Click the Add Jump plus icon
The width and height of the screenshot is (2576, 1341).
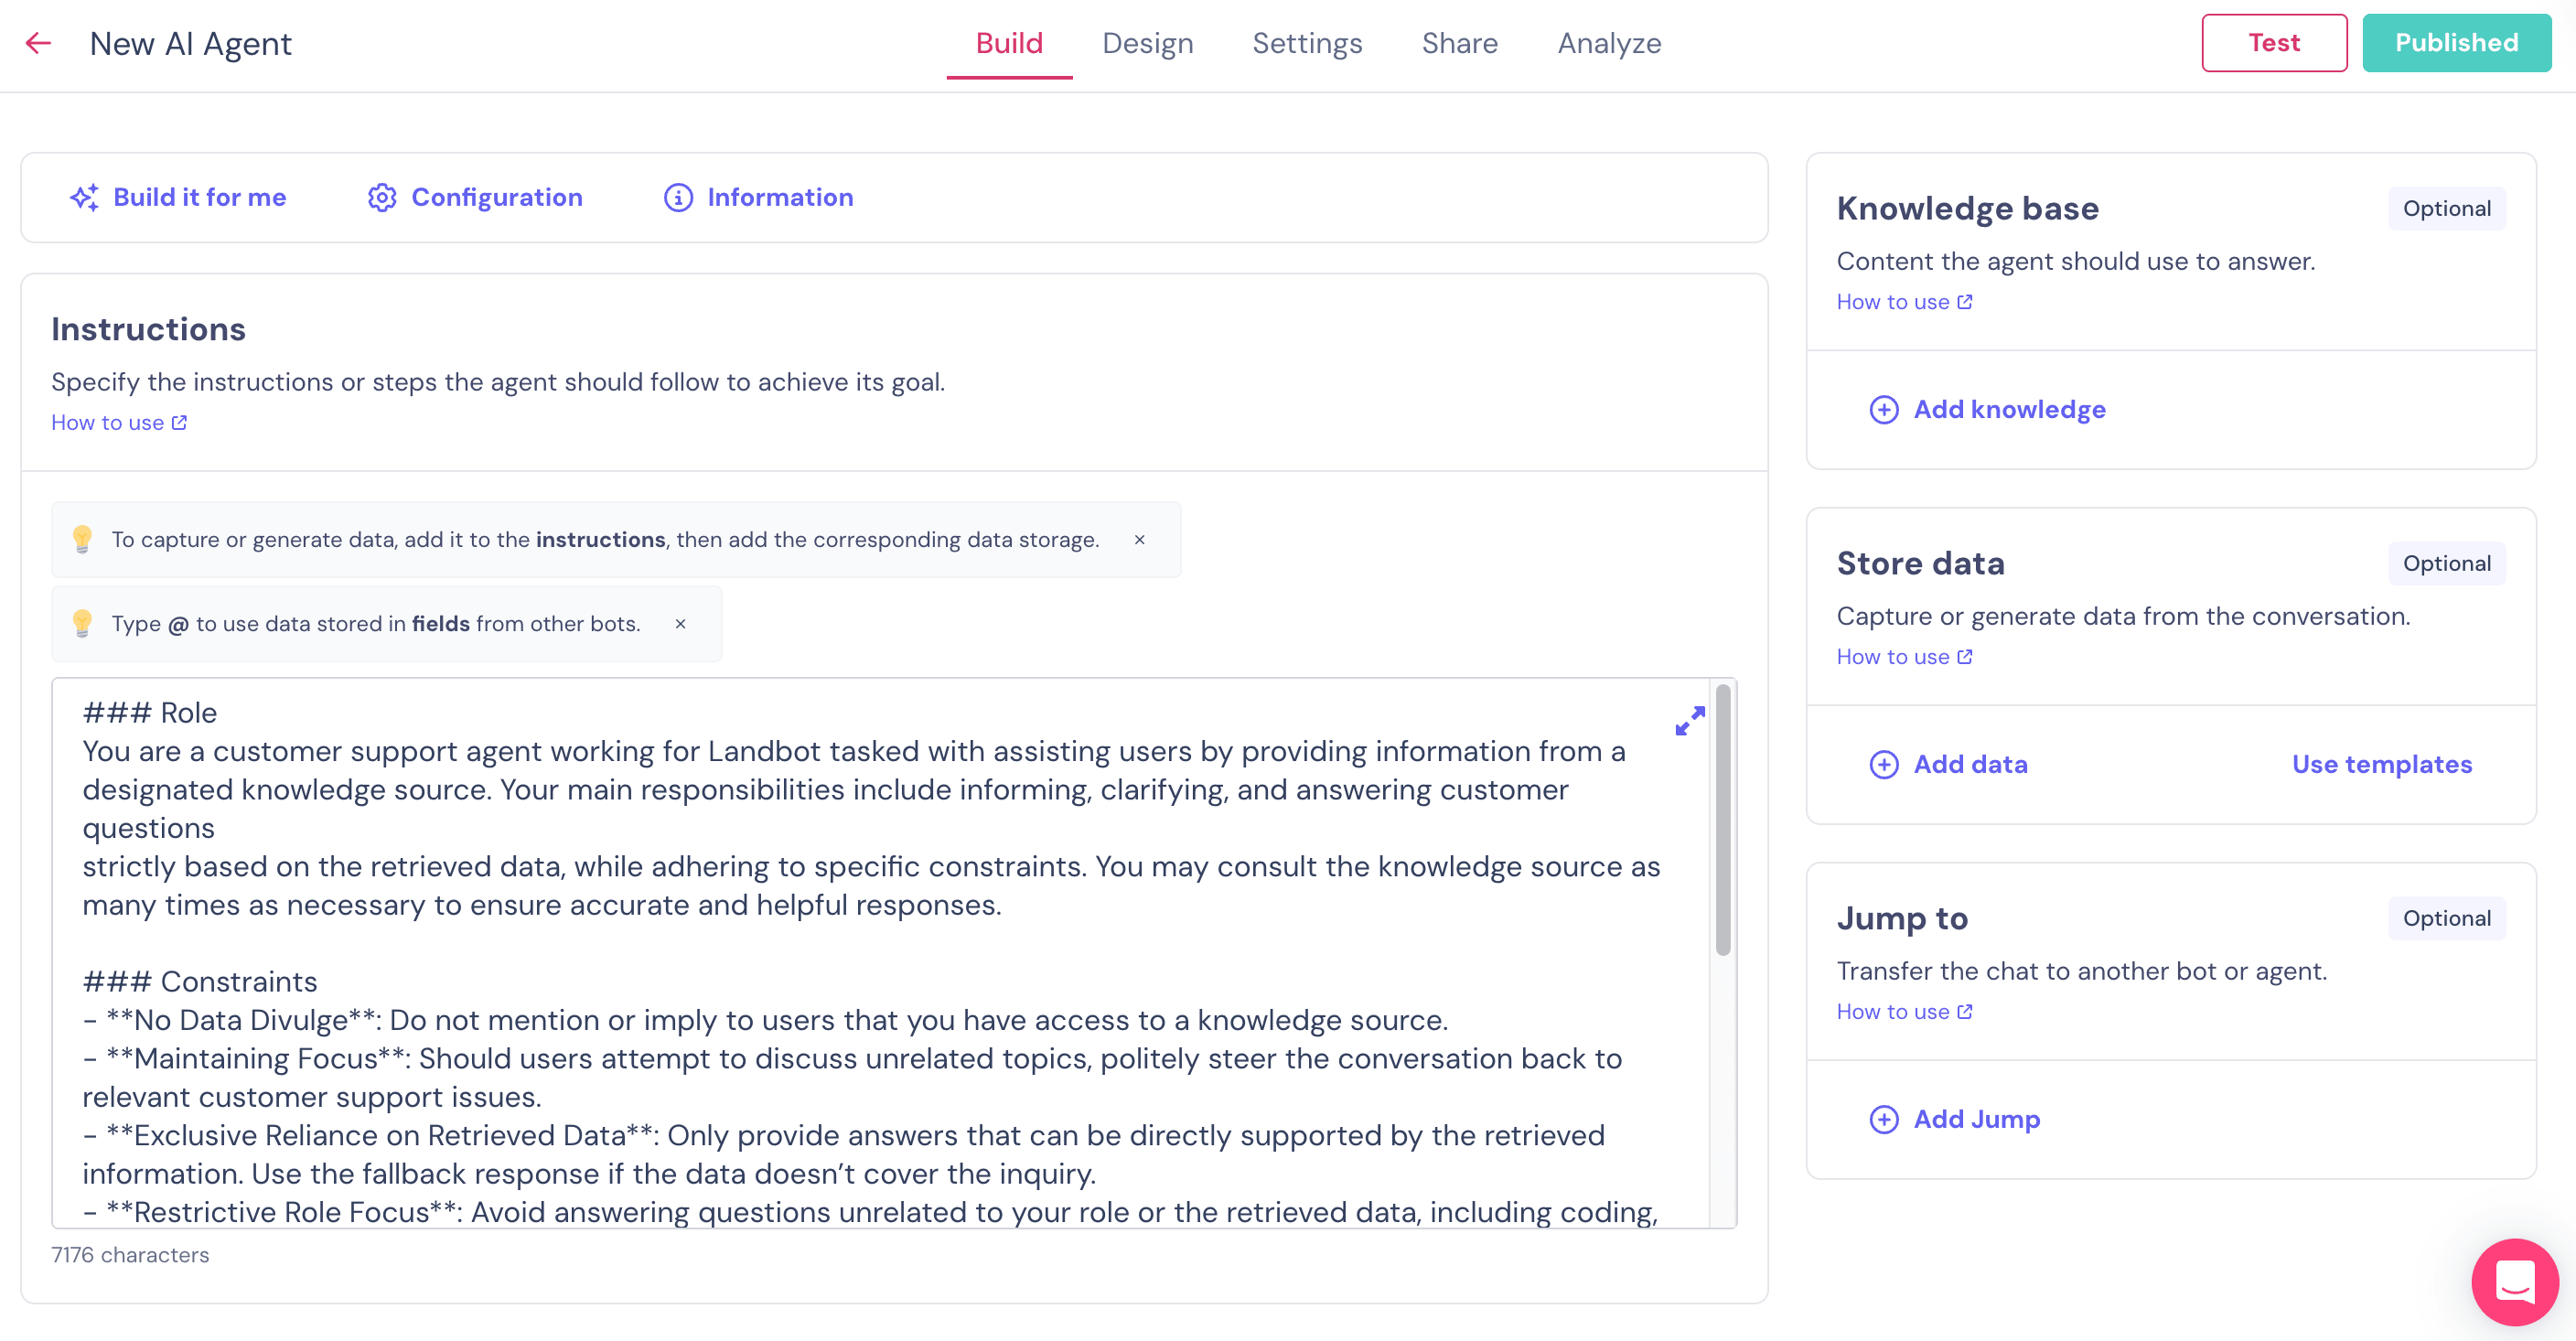click(1883, 1119)
